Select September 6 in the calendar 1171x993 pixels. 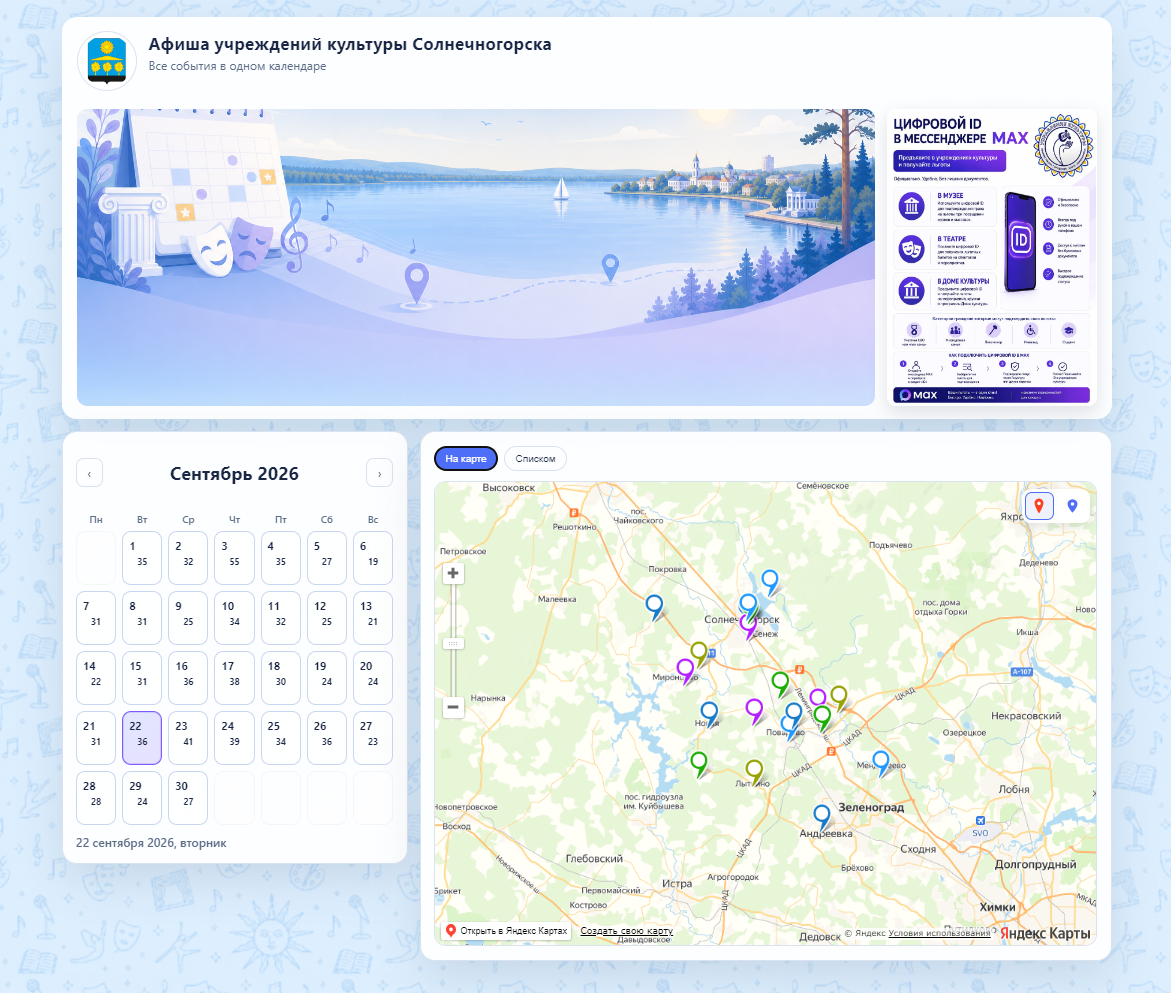[373, 558]
